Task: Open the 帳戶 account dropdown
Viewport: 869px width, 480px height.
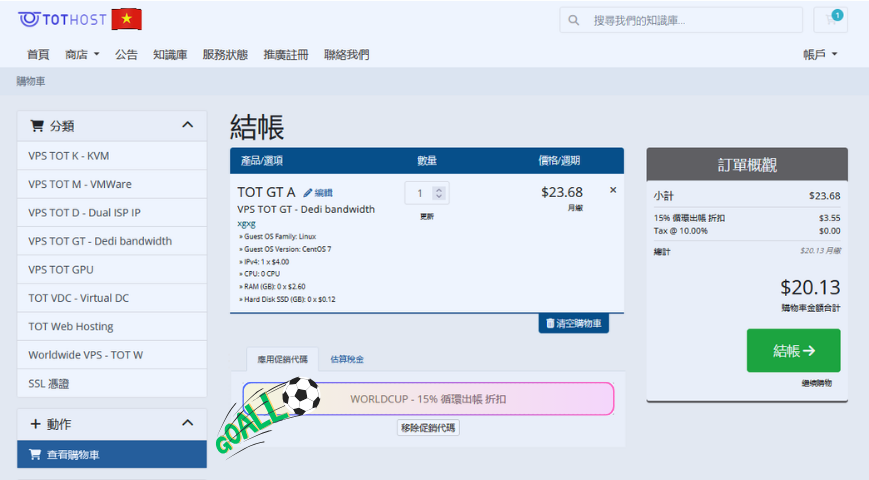Action: point(820,54)
